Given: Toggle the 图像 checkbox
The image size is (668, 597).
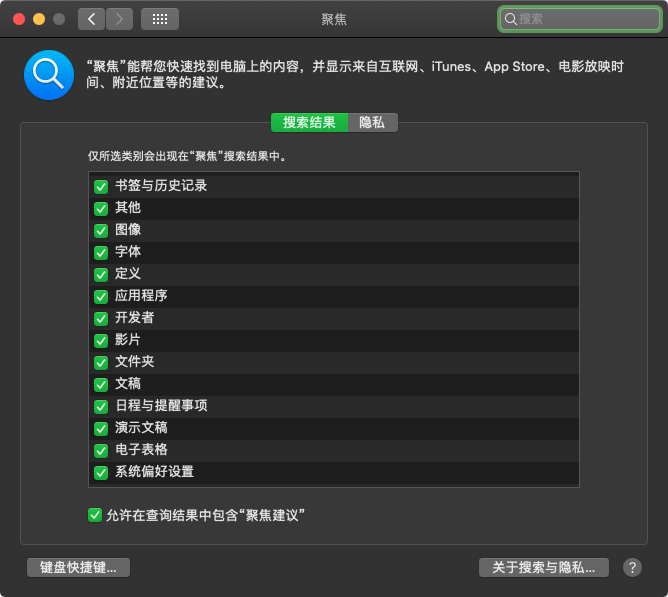Looking at the screenshot, I should click(101, 231).
